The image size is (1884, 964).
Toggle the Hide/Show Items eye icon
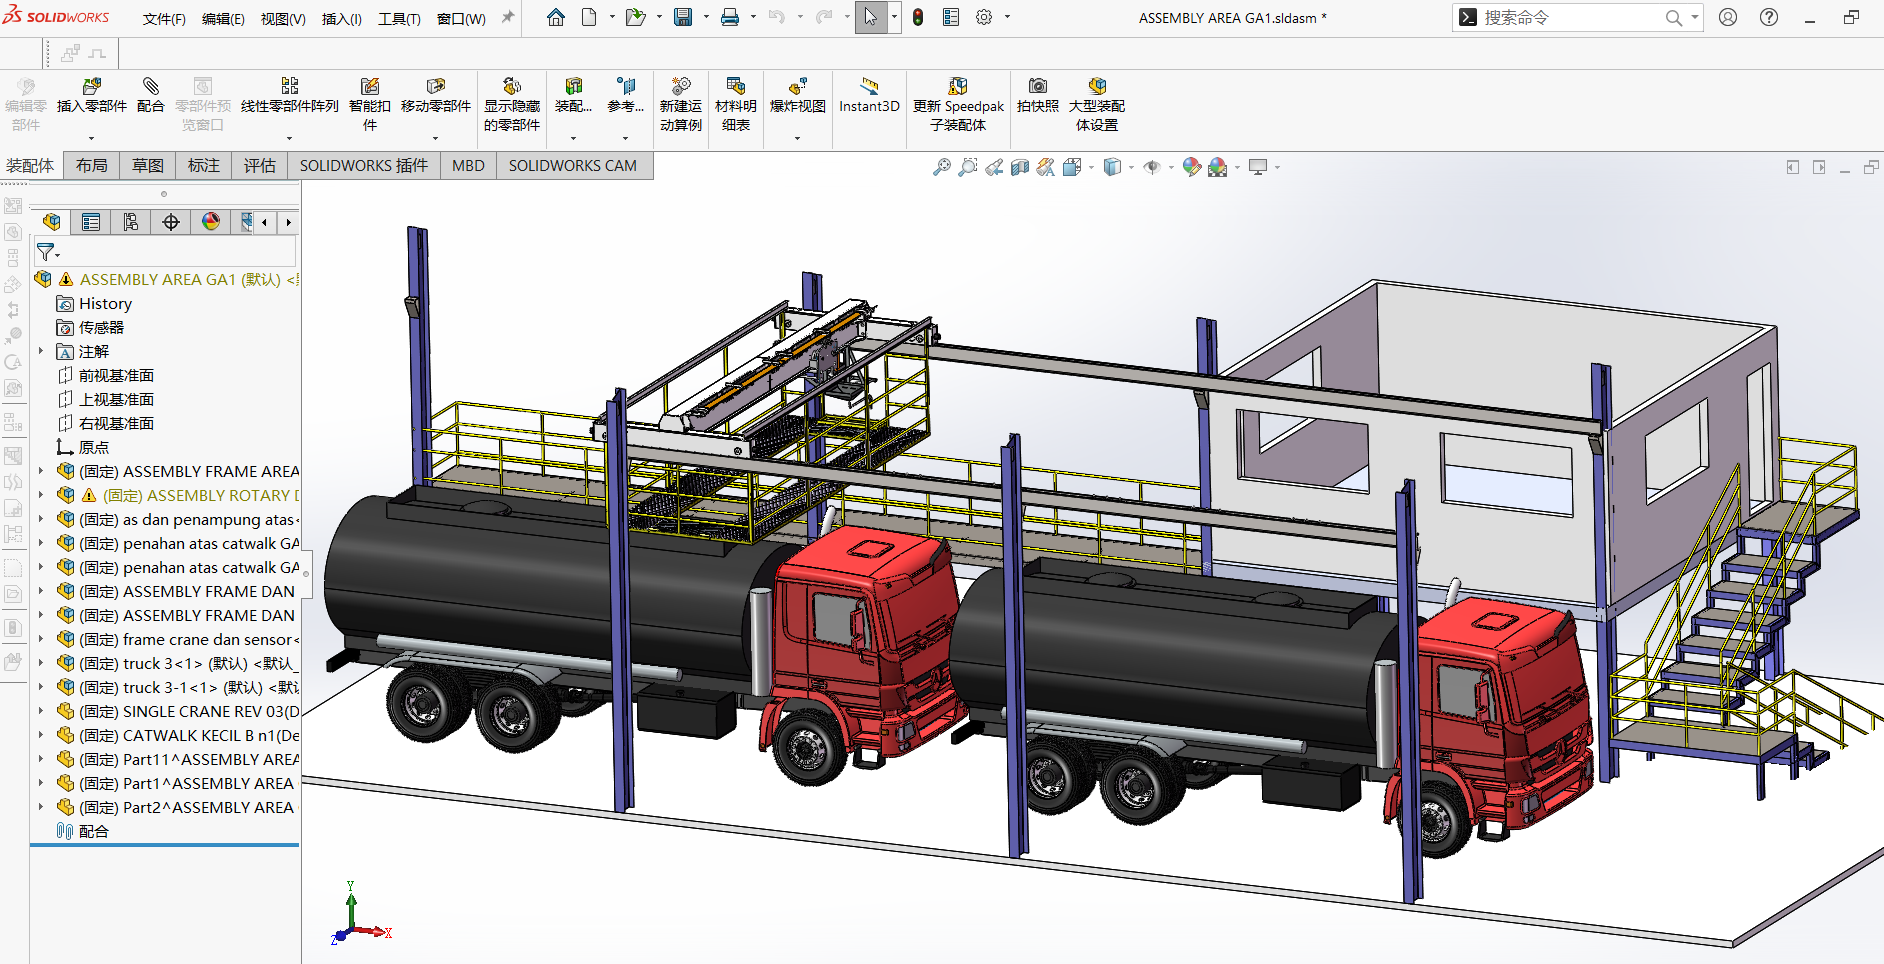(1152, 167)
